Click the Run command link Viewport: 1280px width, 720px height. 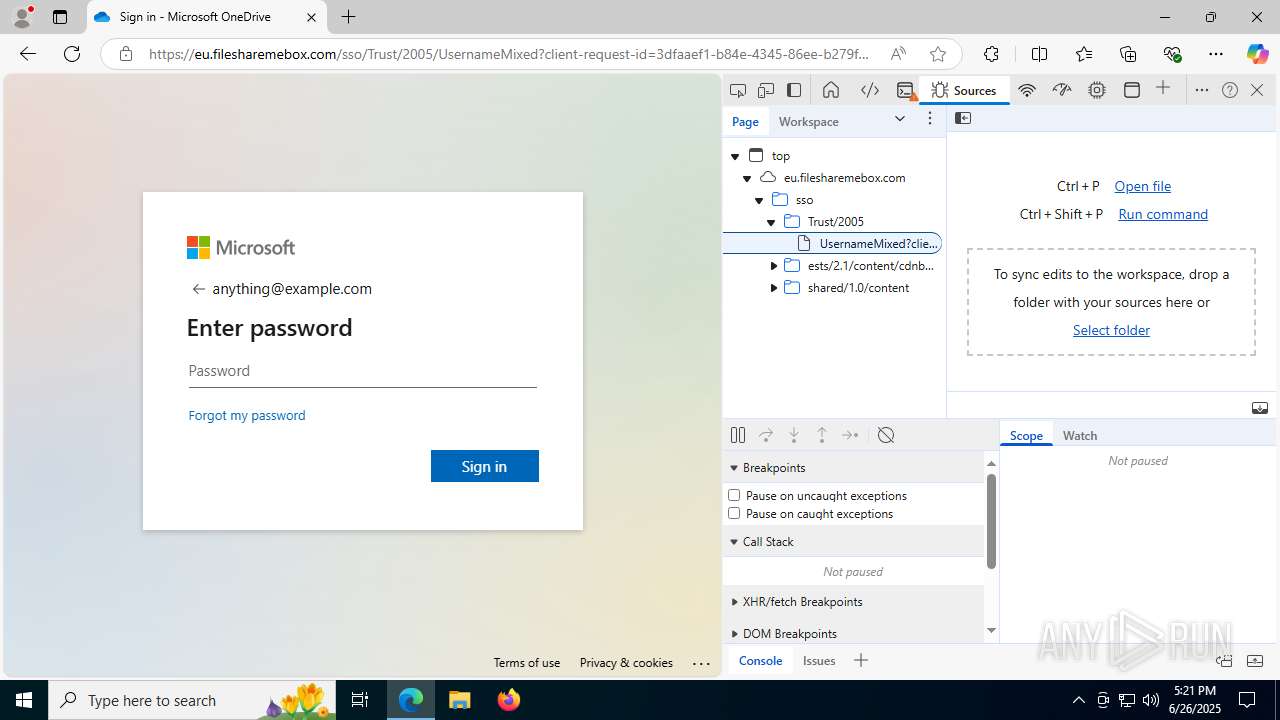tap(1163, 214)
